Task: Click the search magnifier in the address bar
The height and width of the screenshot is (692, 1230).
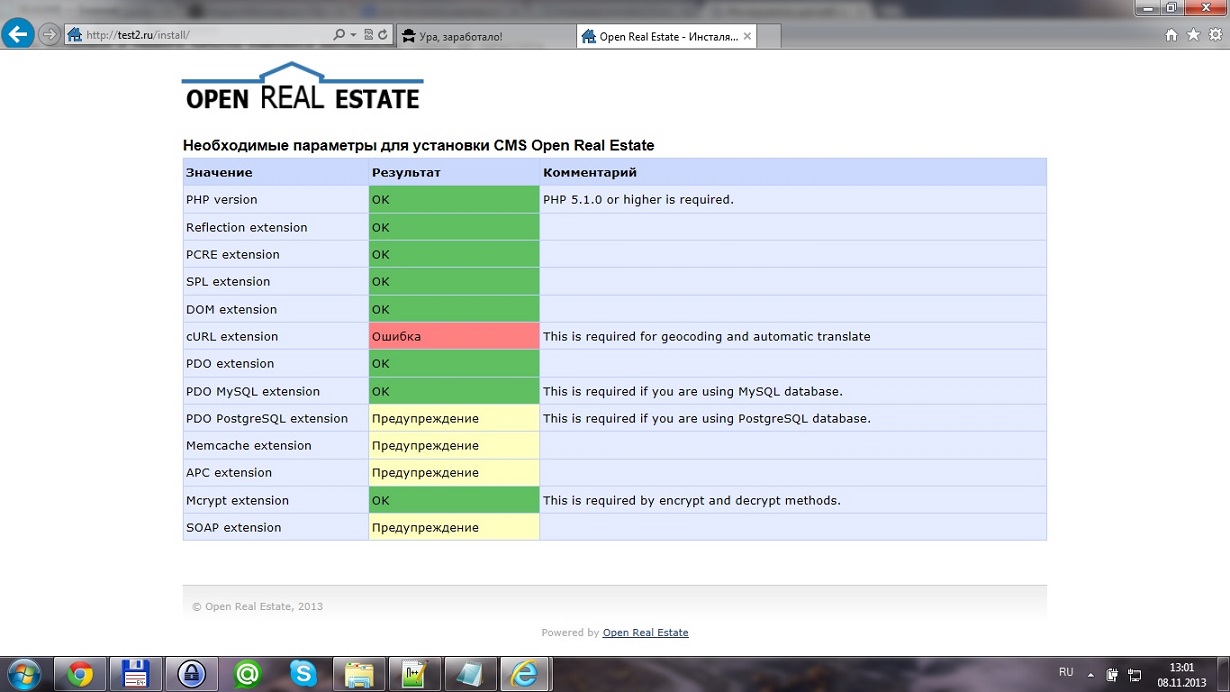Action: [339, 35]
